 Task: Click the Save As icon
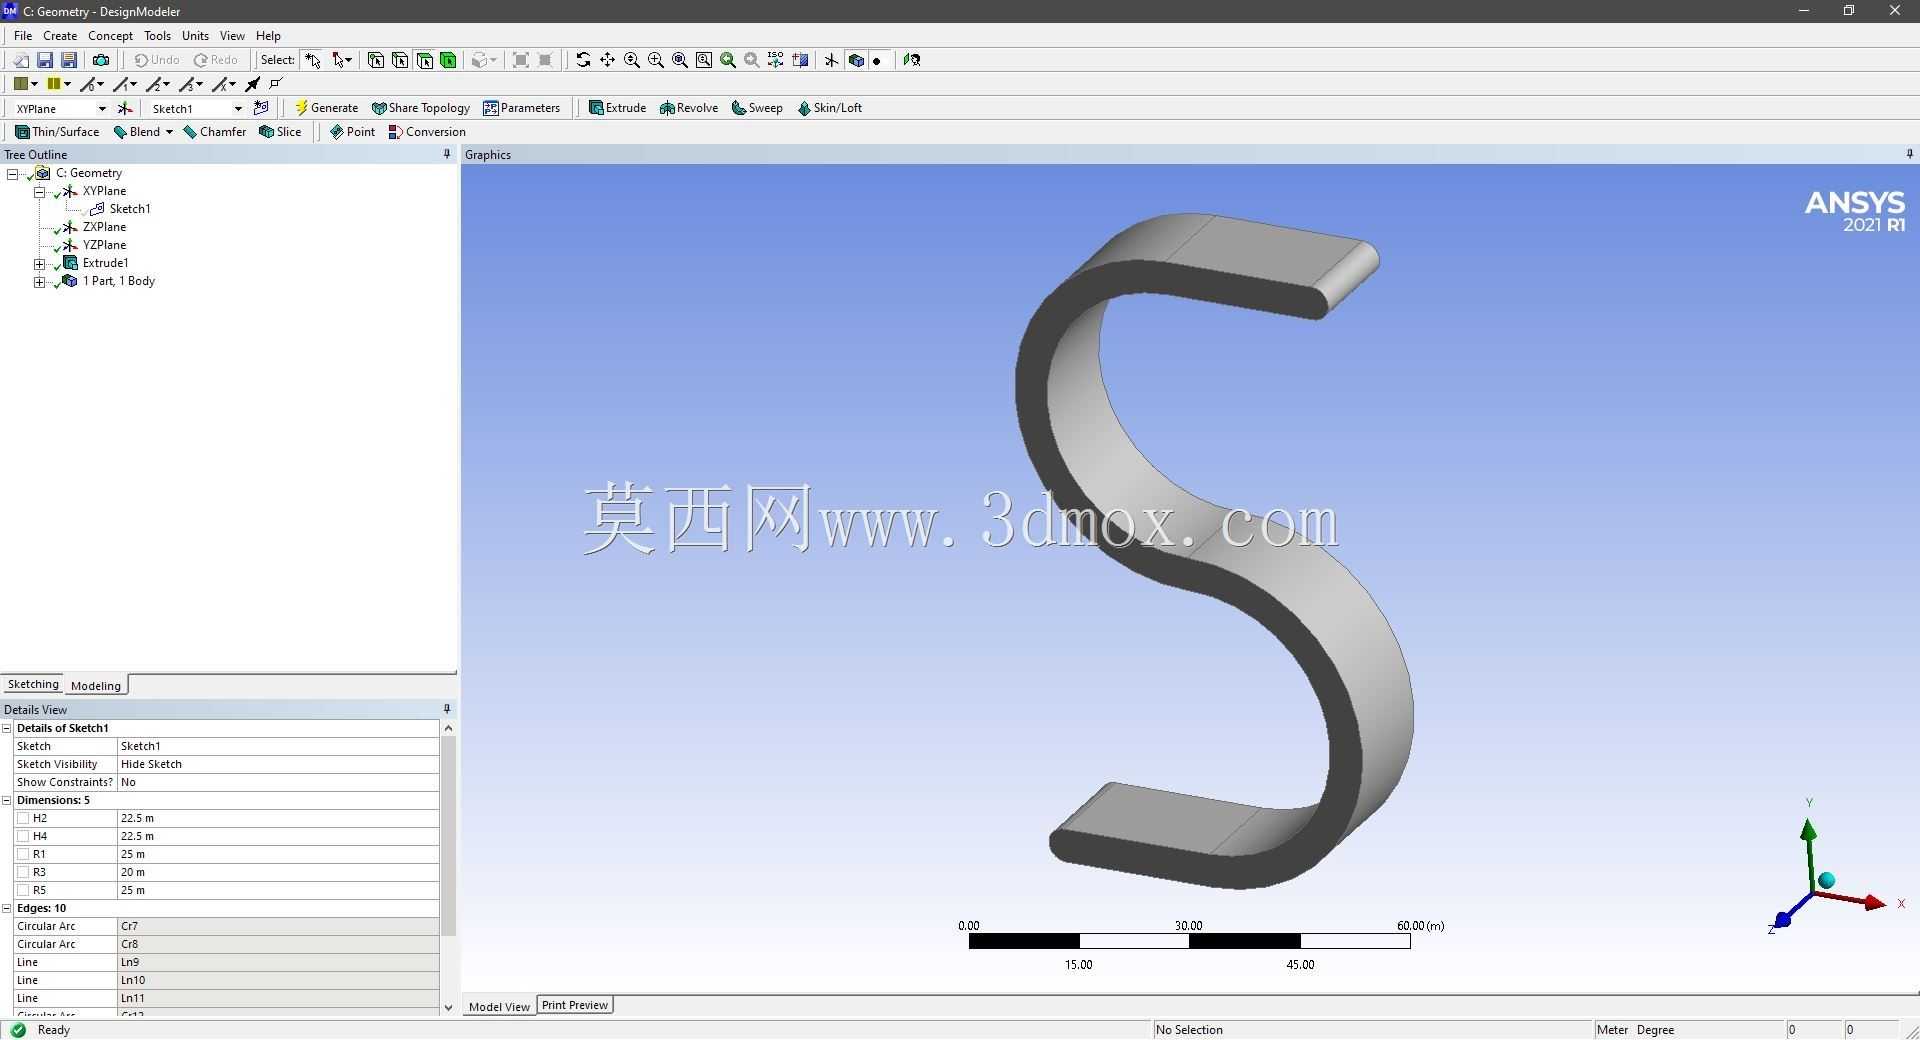(x=69, y=60)
